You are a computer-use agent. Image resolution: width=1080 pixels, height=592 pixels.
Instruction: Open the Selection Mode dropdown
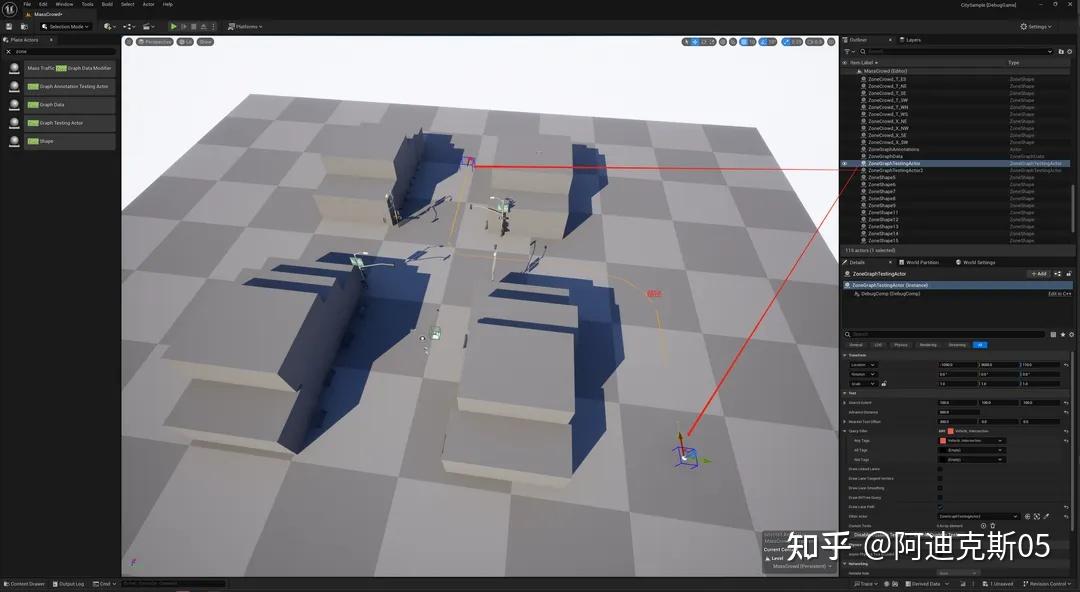[x=65, y=26]
